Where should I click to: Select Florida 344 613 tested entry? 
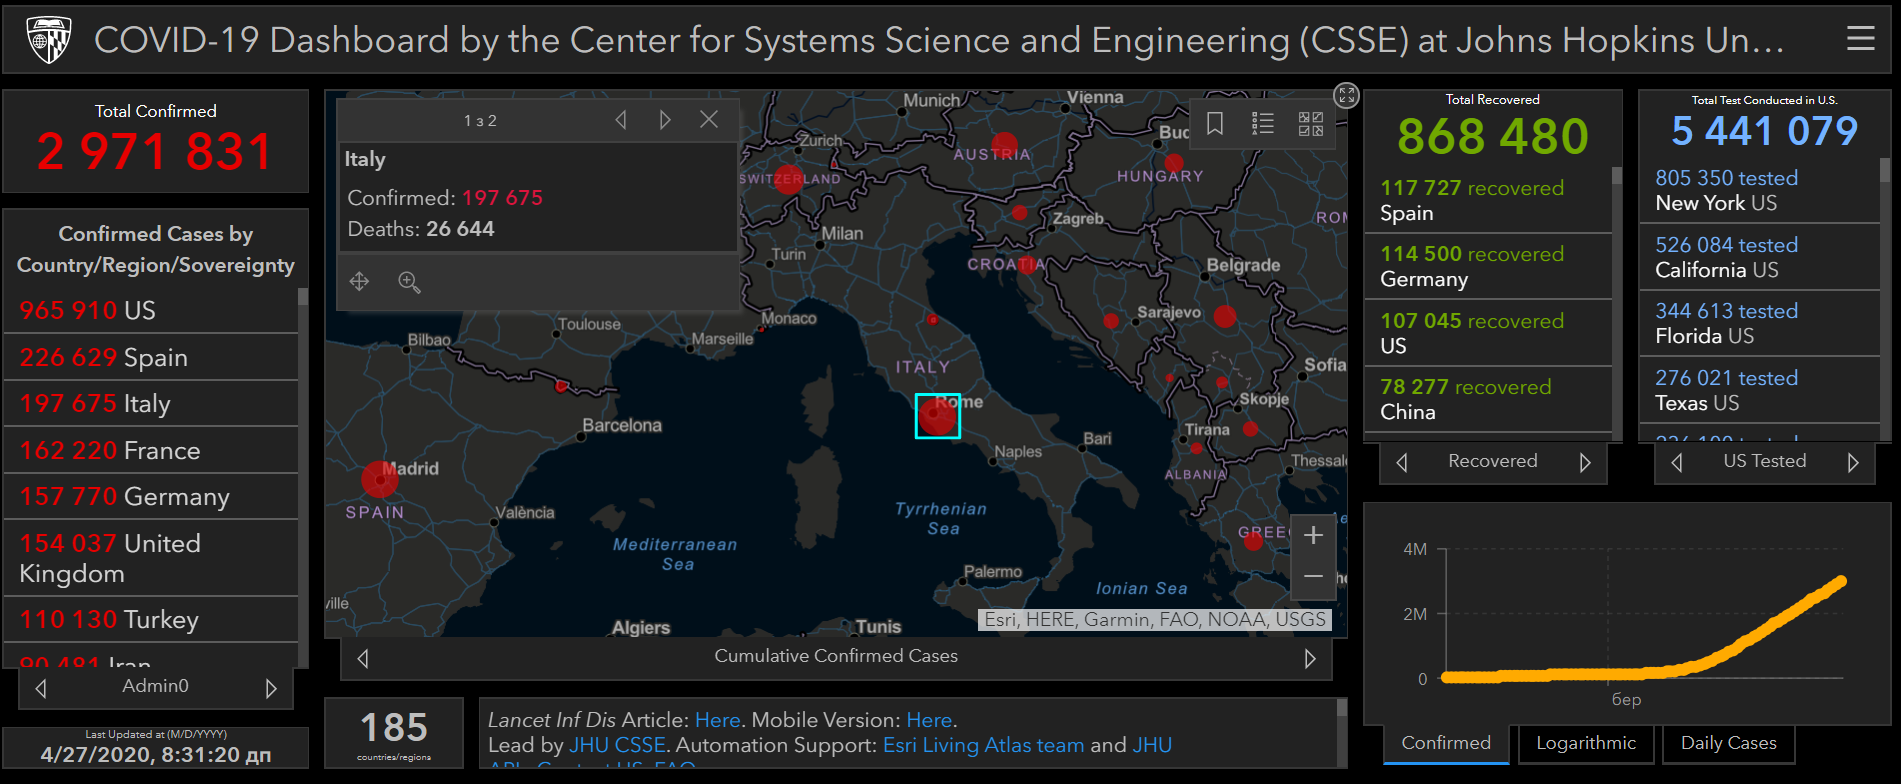point(1760,323)
